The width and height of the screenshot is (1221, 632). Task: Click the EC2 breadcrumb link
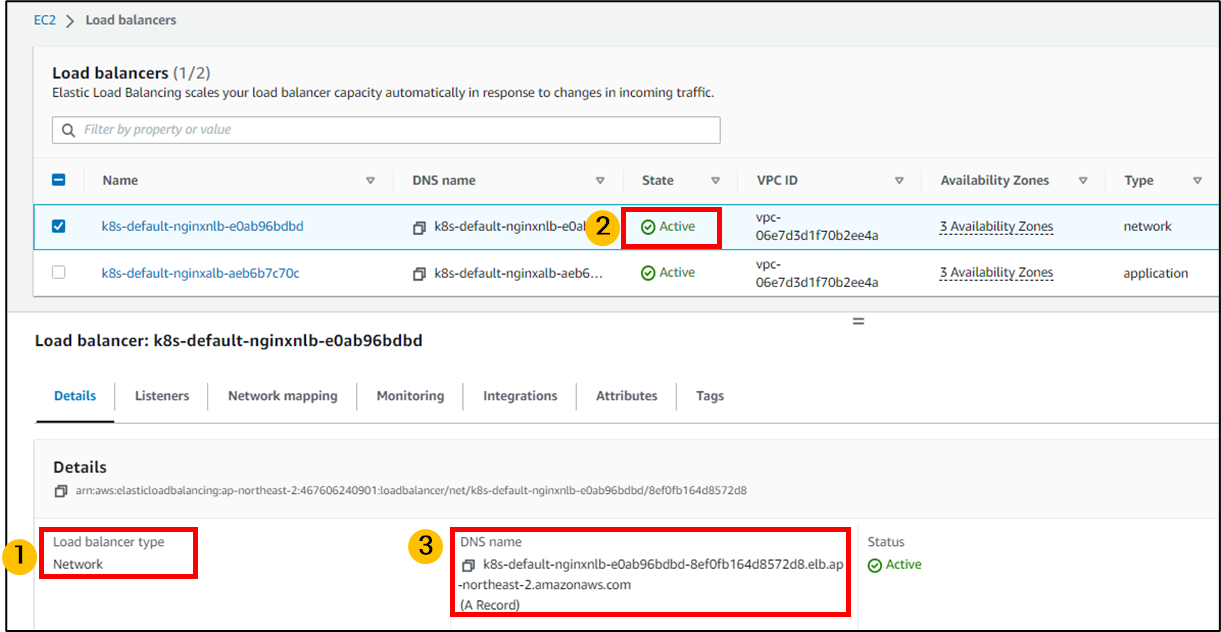(45, 20)
